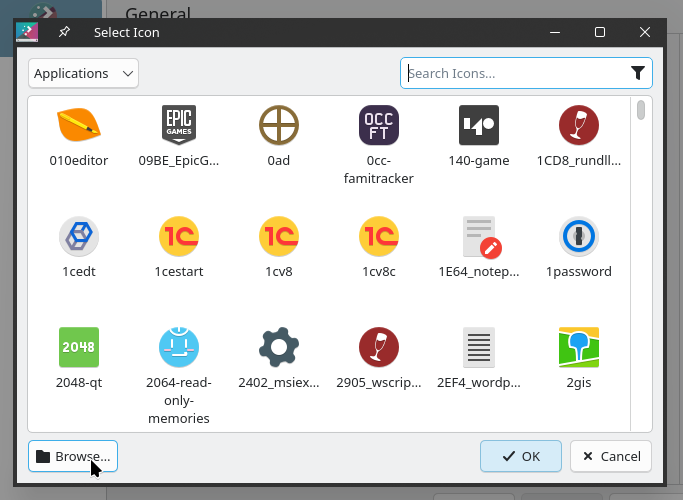The height and width of the screenshot is (500, 683).
Task: Select the 1password icon
Action: 579,236
